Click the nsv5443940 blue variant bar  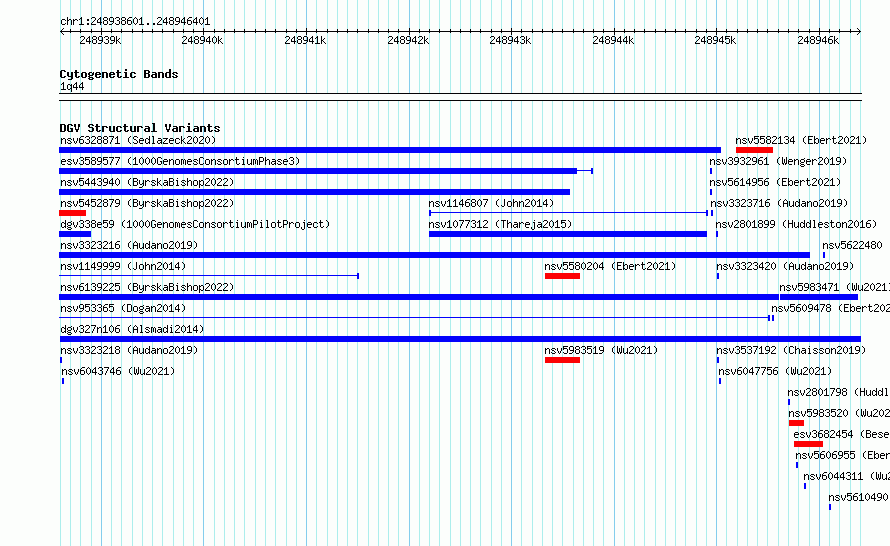[314, 192]
